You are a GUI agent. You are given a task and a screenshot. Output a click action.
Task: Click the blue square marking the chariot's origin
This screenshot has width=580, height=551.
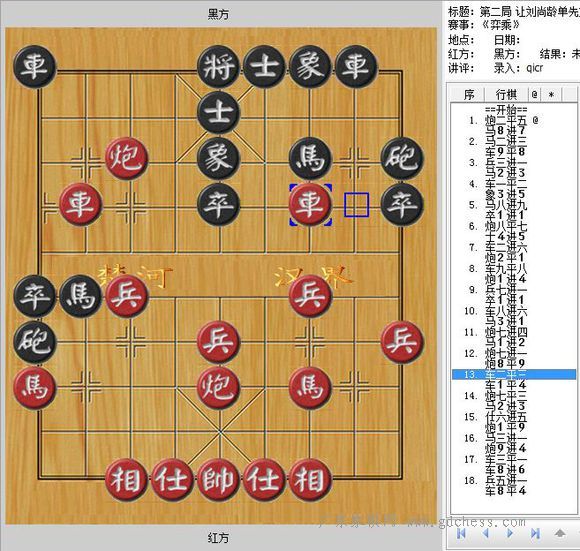click(356, 204)
